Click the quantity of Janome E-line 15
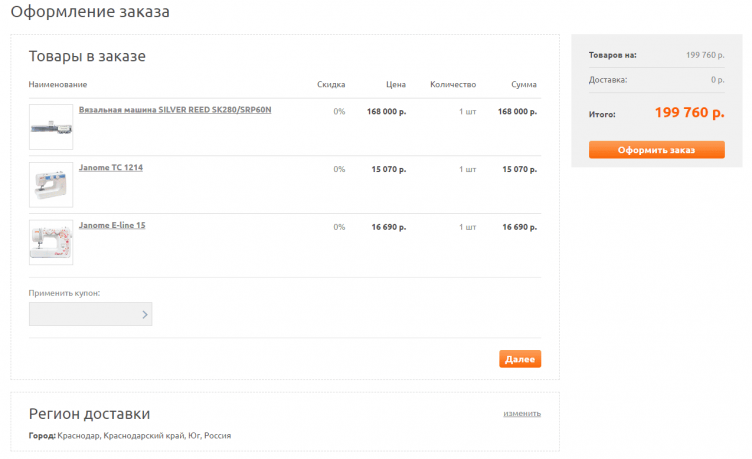The height and width of the screenshot is (459, 752). [467, 227]
